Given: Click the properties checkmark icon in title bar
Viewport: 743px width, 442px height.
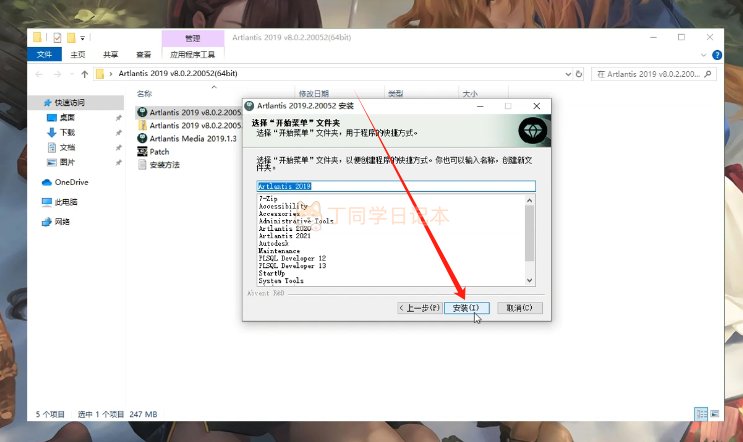Looking at the screenshot, I should [57, 38].
